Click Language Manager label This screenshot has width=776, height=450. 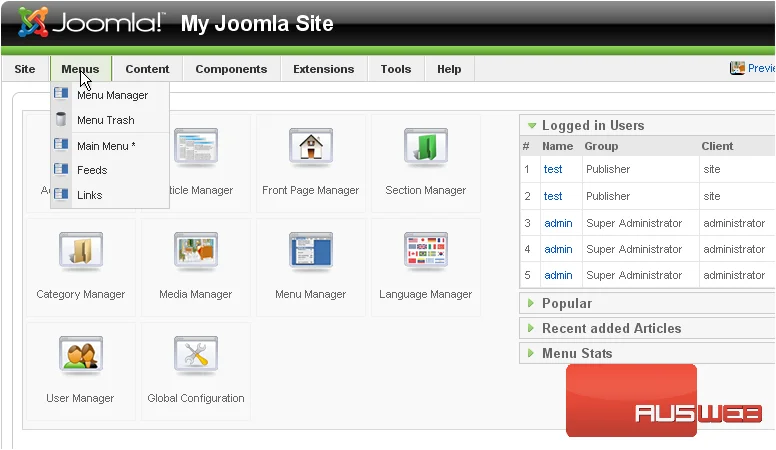(426, 294)
